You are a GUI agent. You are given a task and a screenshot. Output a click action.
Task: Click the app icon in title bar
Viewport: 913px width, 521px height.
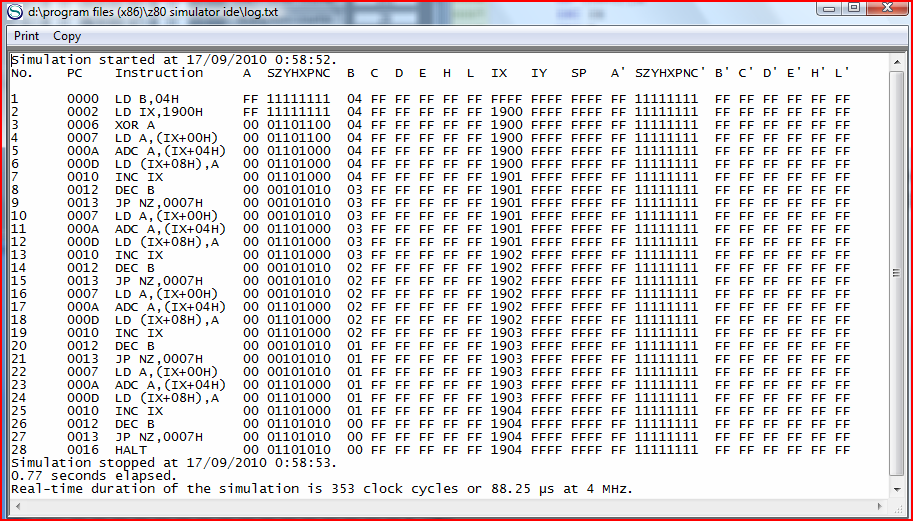(15, 12)
